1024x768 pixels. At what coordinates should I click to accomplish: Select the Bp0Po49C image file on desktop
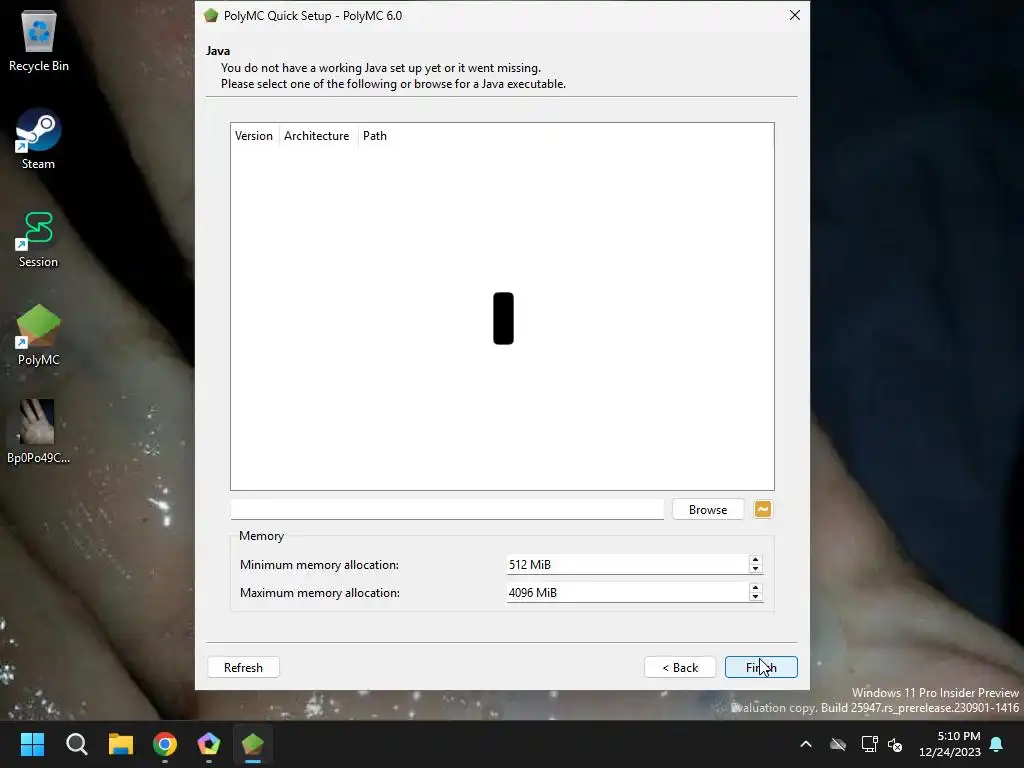tap(39, 432)
